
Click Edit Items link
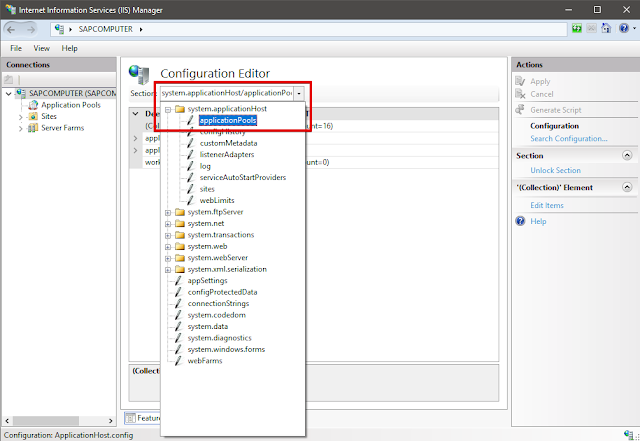click(547, 205)
